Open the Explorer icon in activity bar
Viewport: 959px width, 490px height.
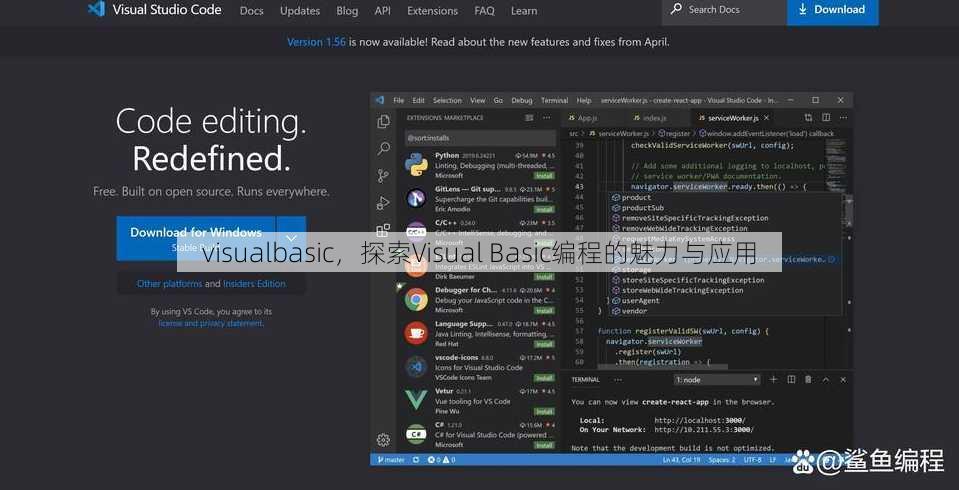383,122
